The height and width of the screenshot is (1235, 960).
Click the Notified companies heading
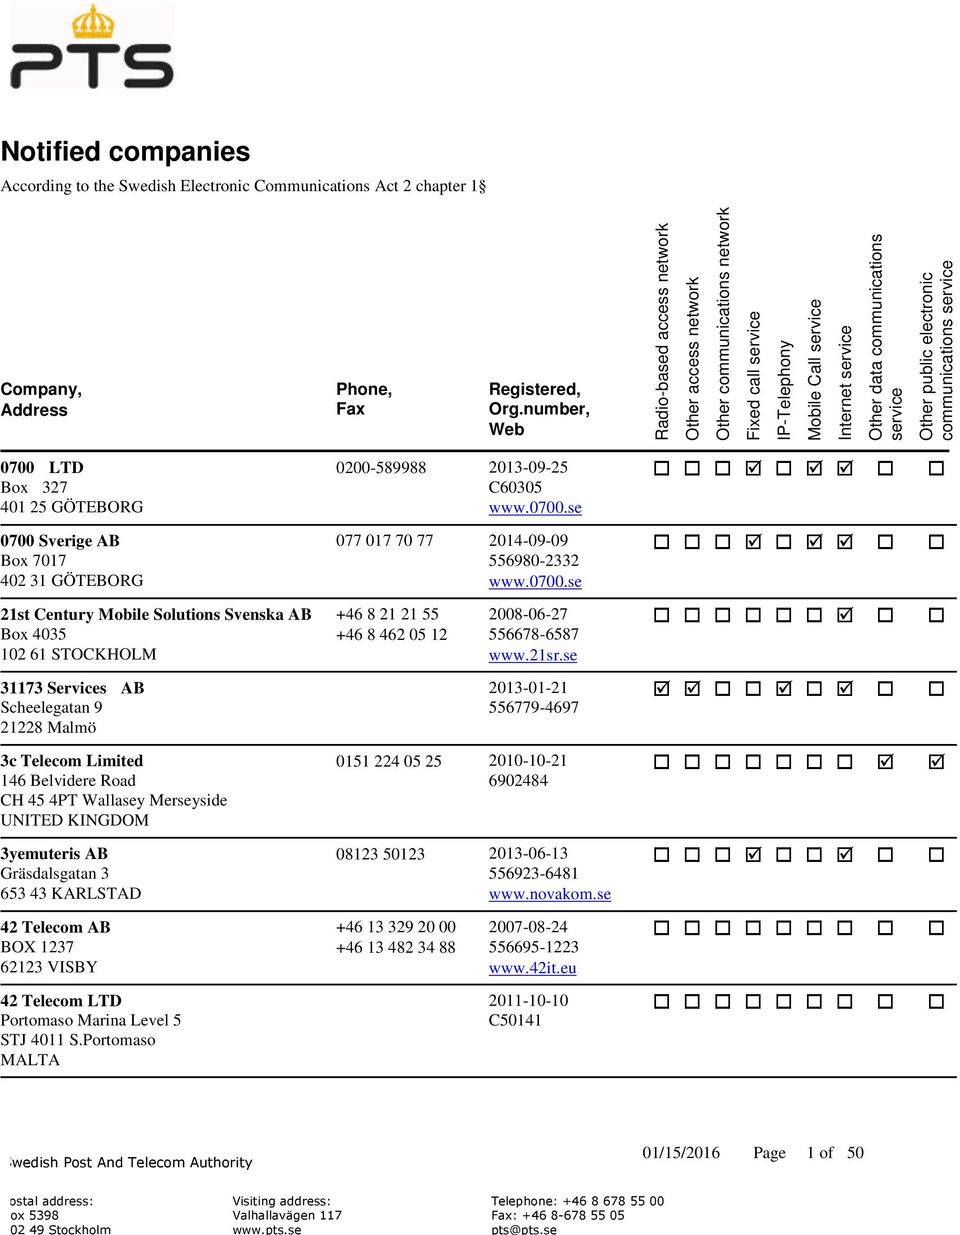126,152
